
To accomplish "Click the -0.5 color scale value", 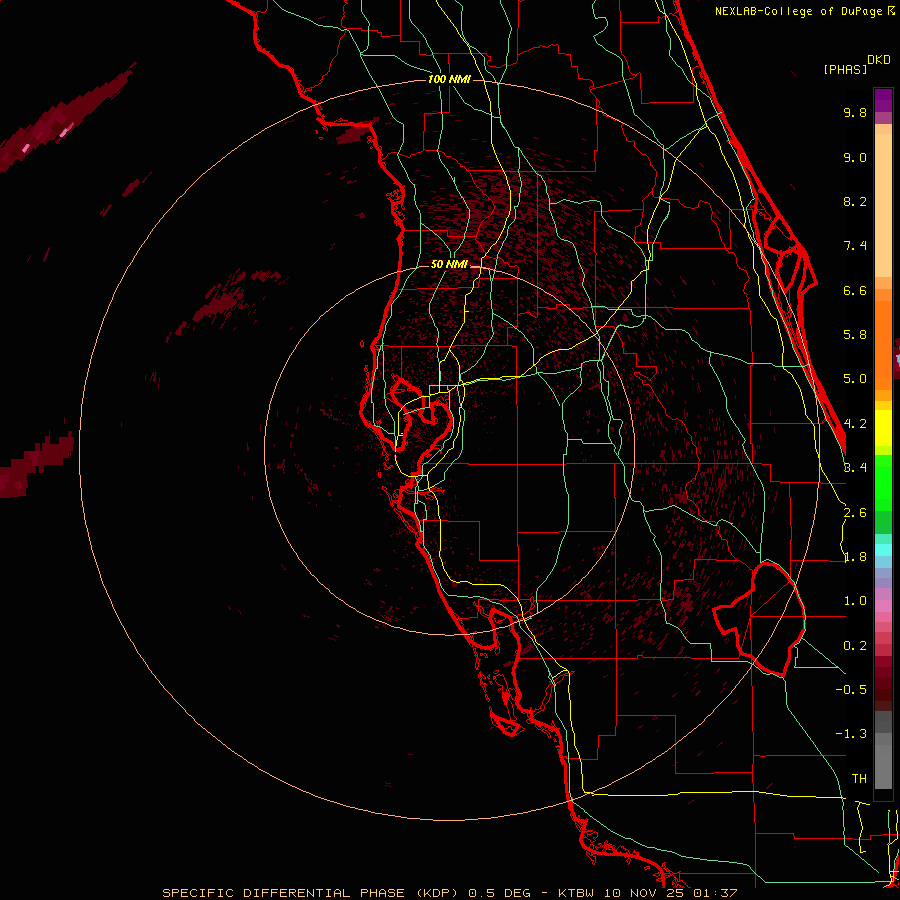I will pyautogui.click(x=851, y=689).
